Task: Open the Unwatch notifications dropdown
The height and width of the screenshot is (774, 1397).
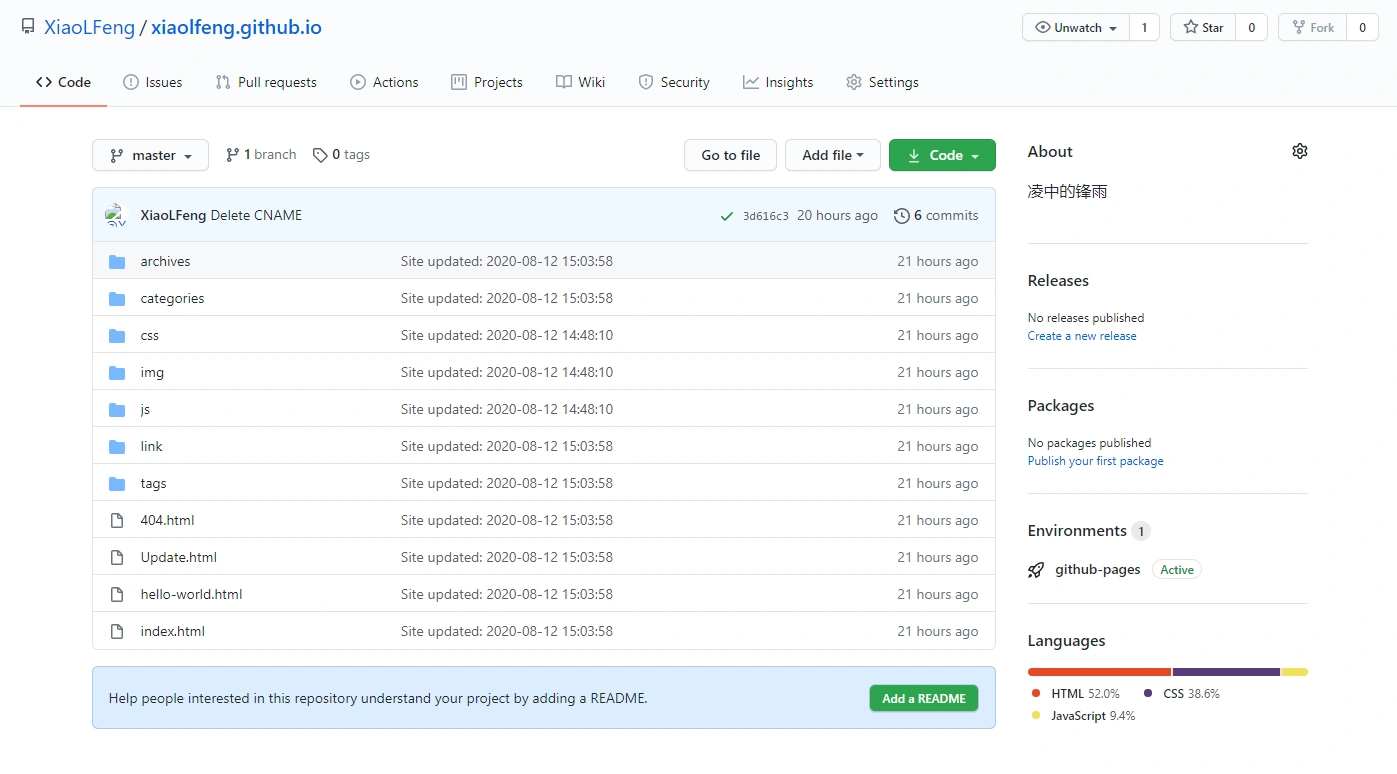Action: coord(1076,28)
